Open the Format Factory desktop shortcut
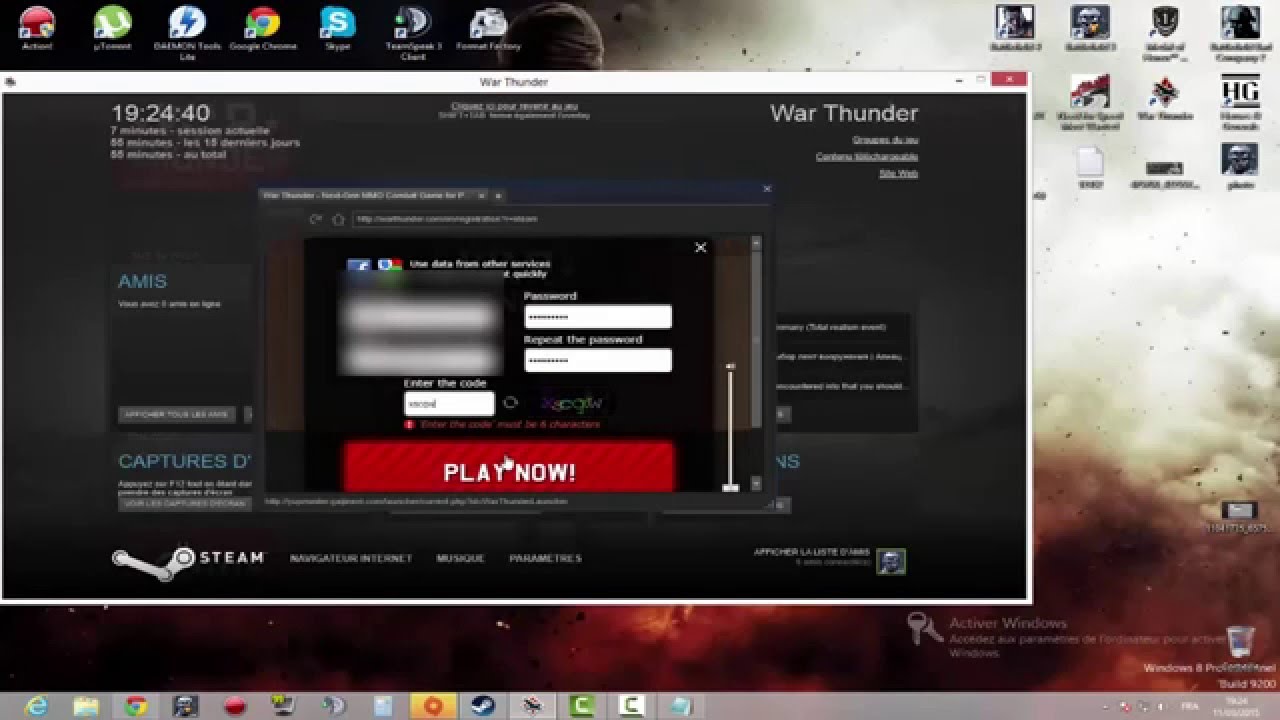This screenshot has height=720, width=1280. click(488, 28)
